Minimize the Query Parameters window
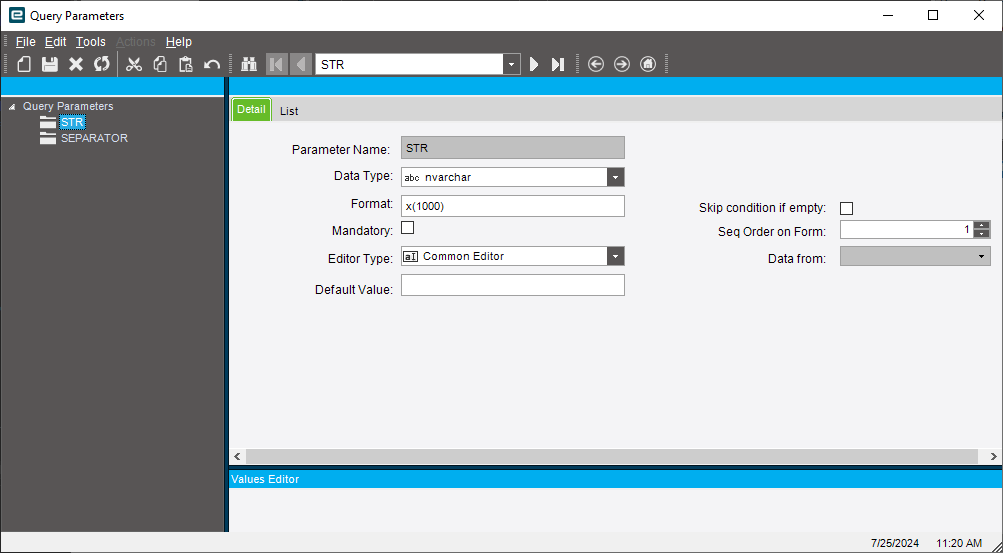 (888, 15)
